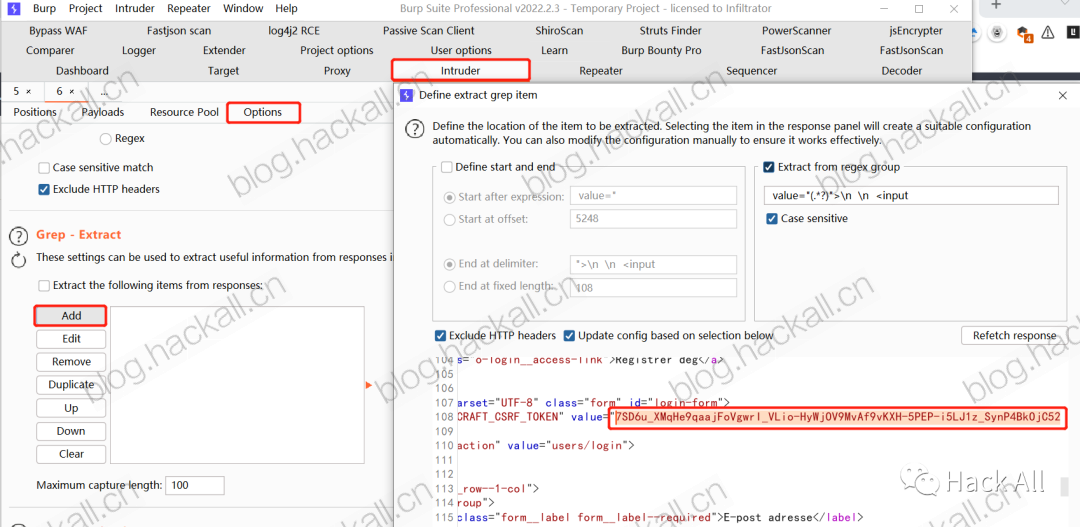Open the log4j2 RCE extension tab

point(294,31)
